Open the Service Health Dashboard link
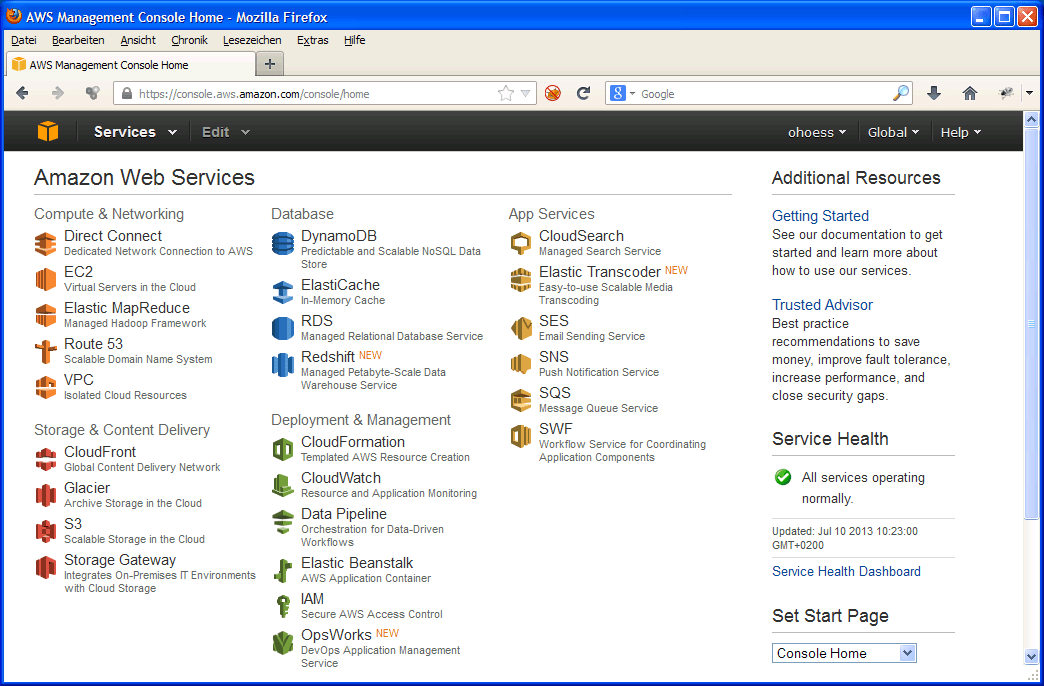The height and width of the screenshot is (686, 1044). [x=846, y=571]
